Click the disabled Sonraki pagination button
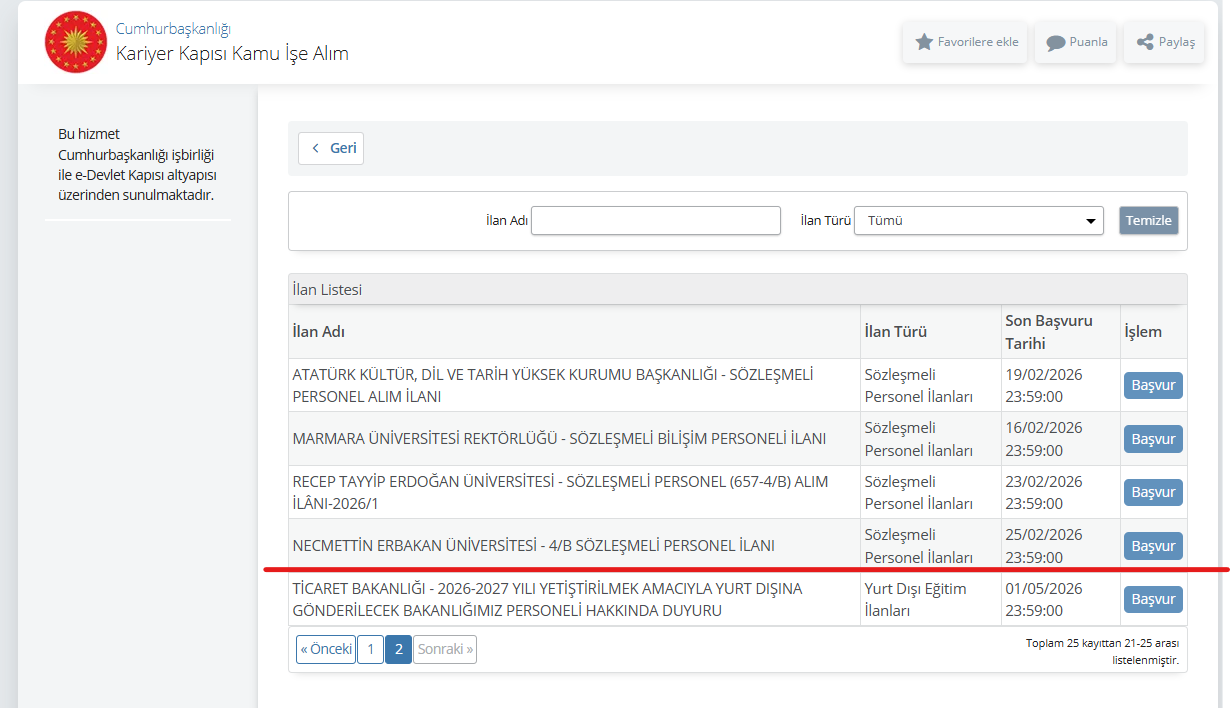 click(x=445, y=649)
